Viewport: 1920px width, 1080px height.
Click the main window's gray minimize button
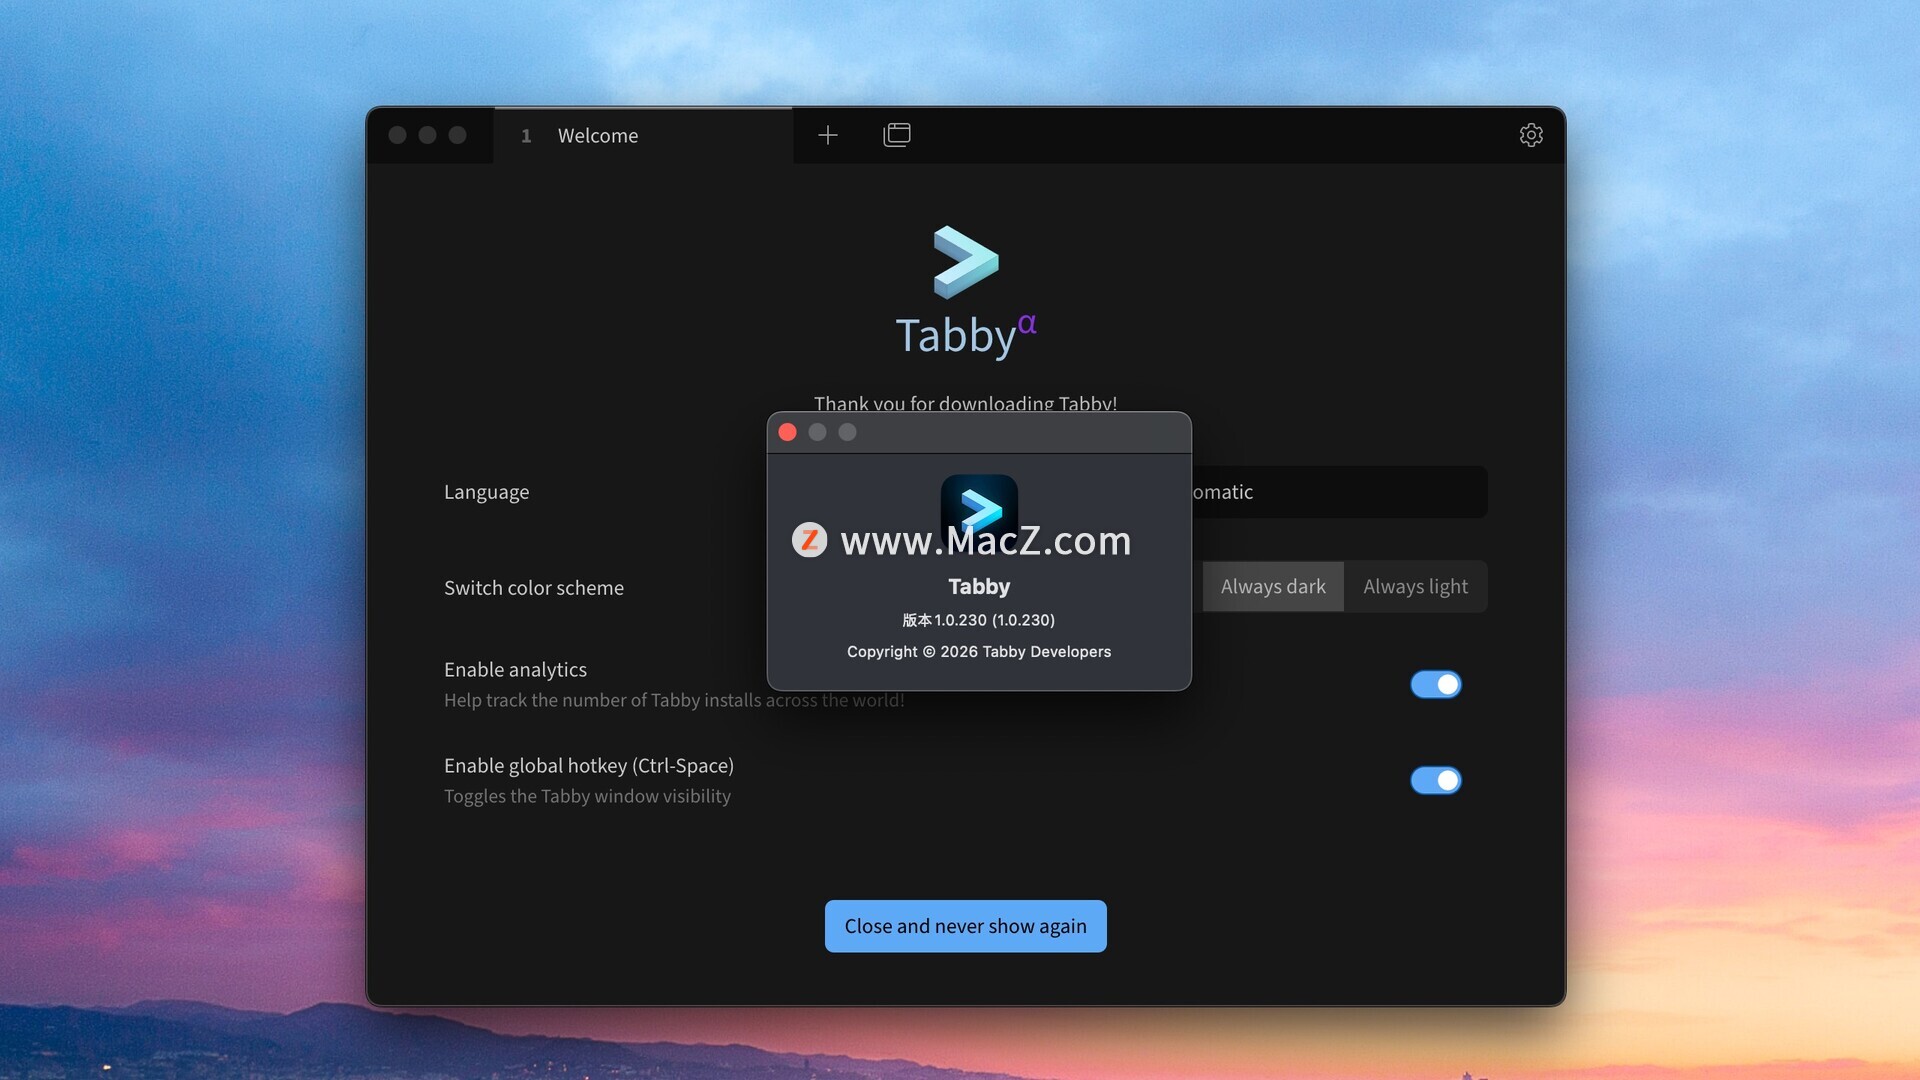(427, 135)
